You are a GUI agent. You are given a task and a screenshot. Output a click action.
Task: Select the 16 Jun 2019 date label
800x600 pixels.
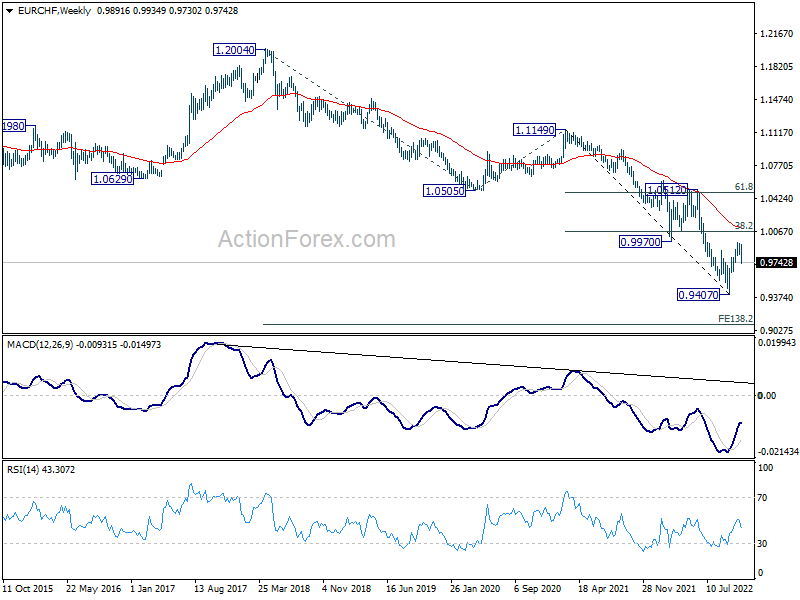pos(411,588)
